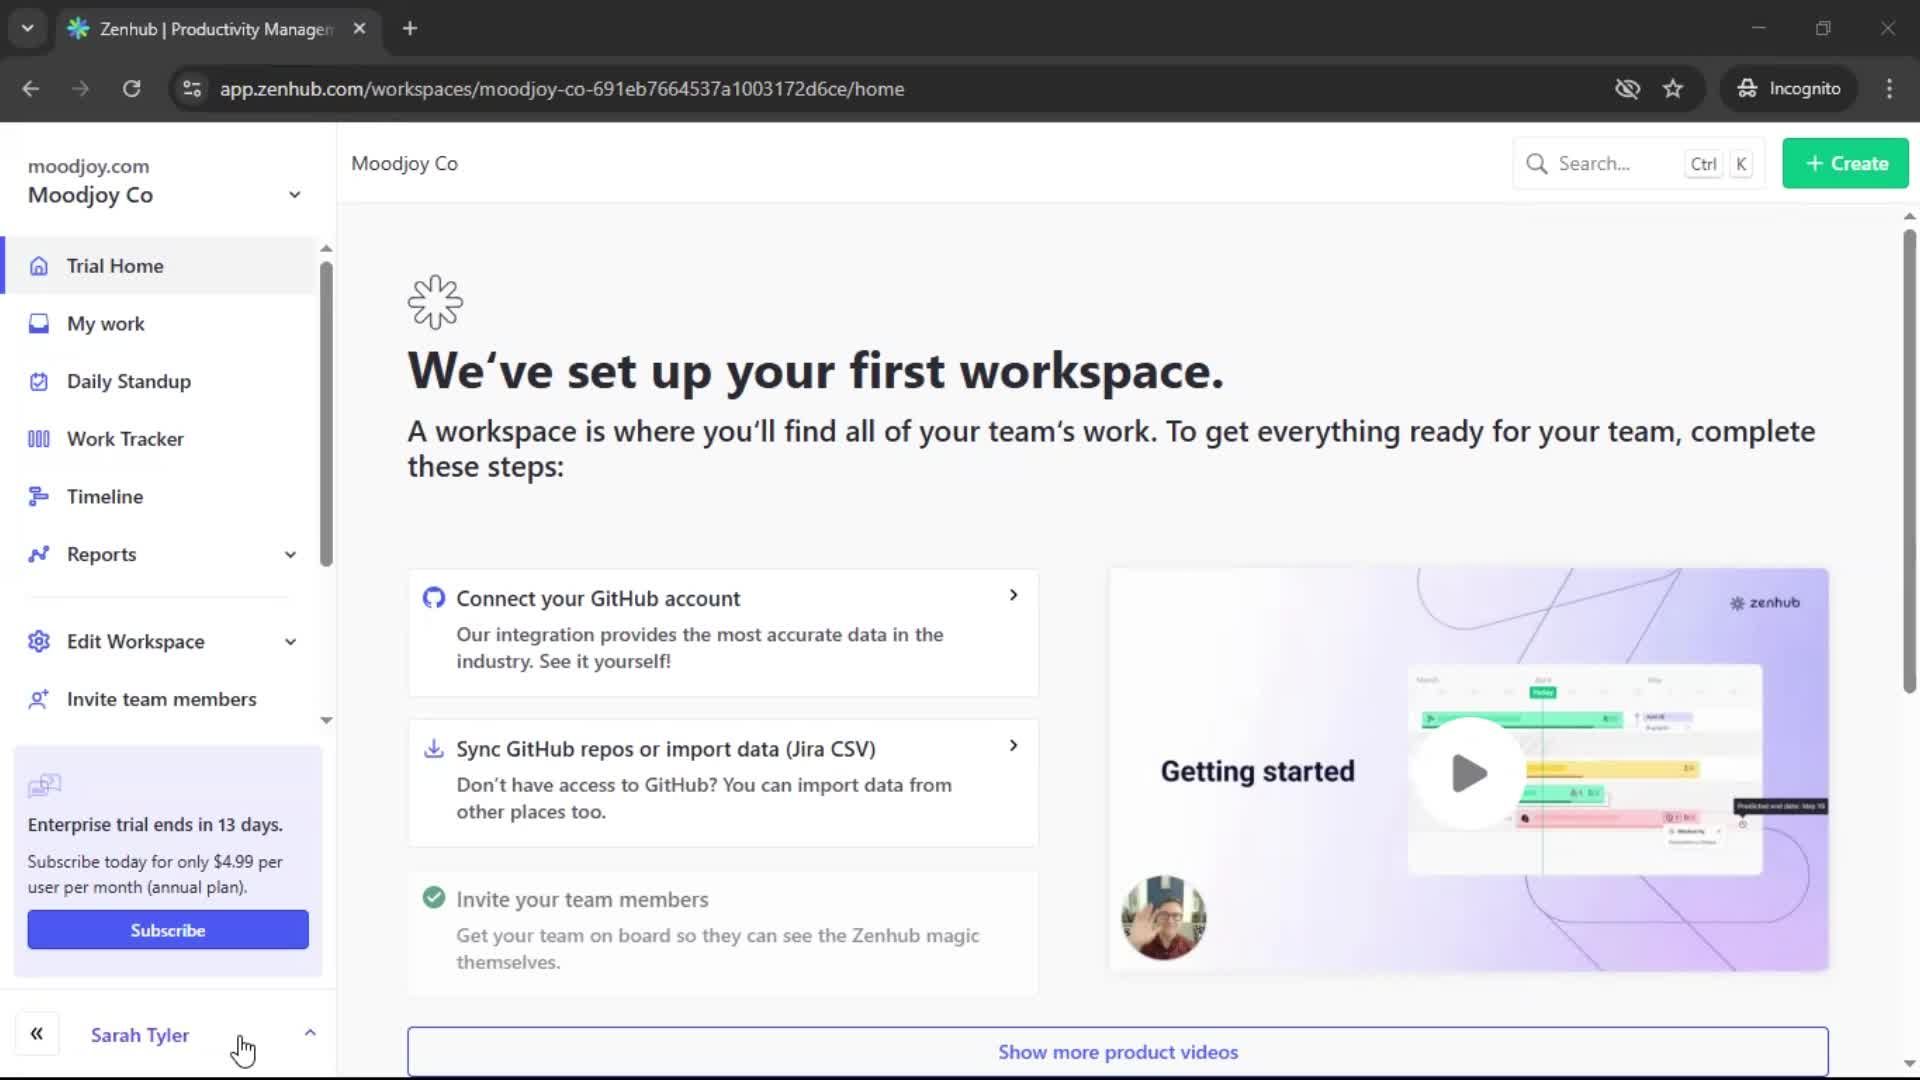The height and width of the screenshot is (1080, 1920).
Task: Click the Zenhub flower logo in the browser tab
Action: coord(78,29)
